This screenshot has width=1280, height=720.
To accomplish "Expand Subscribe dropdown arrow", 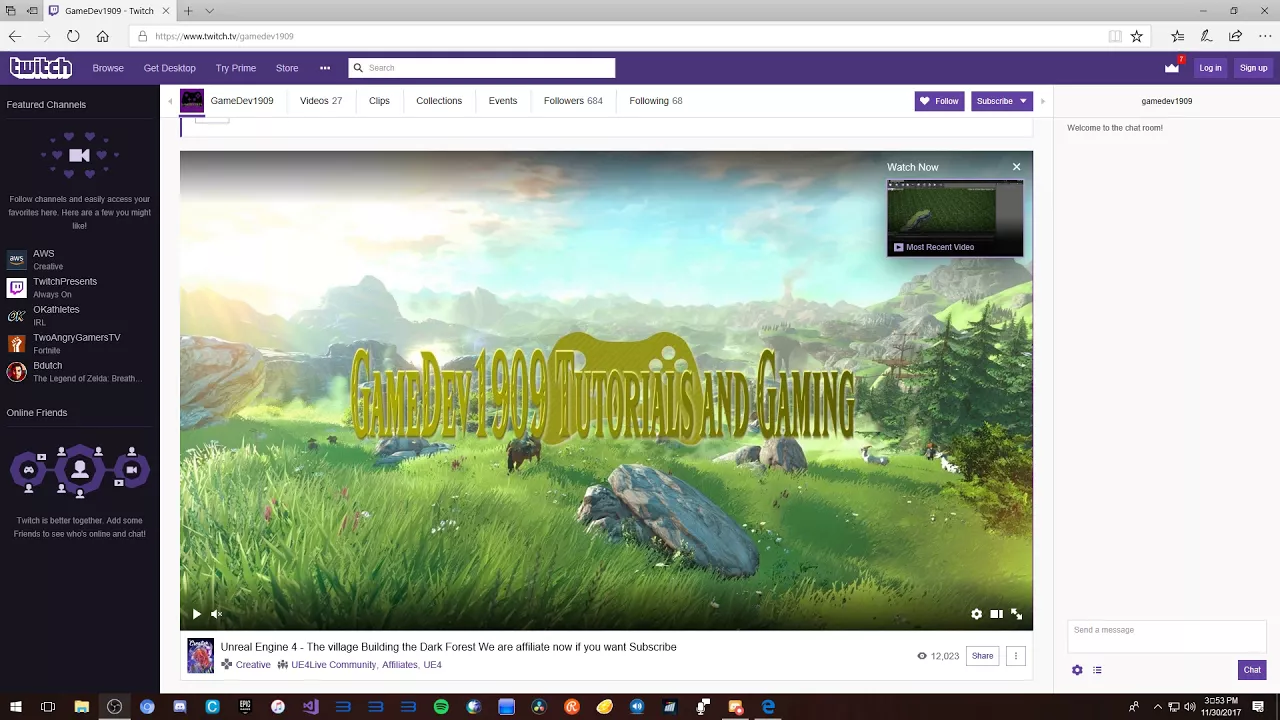I will point(1023,101).
